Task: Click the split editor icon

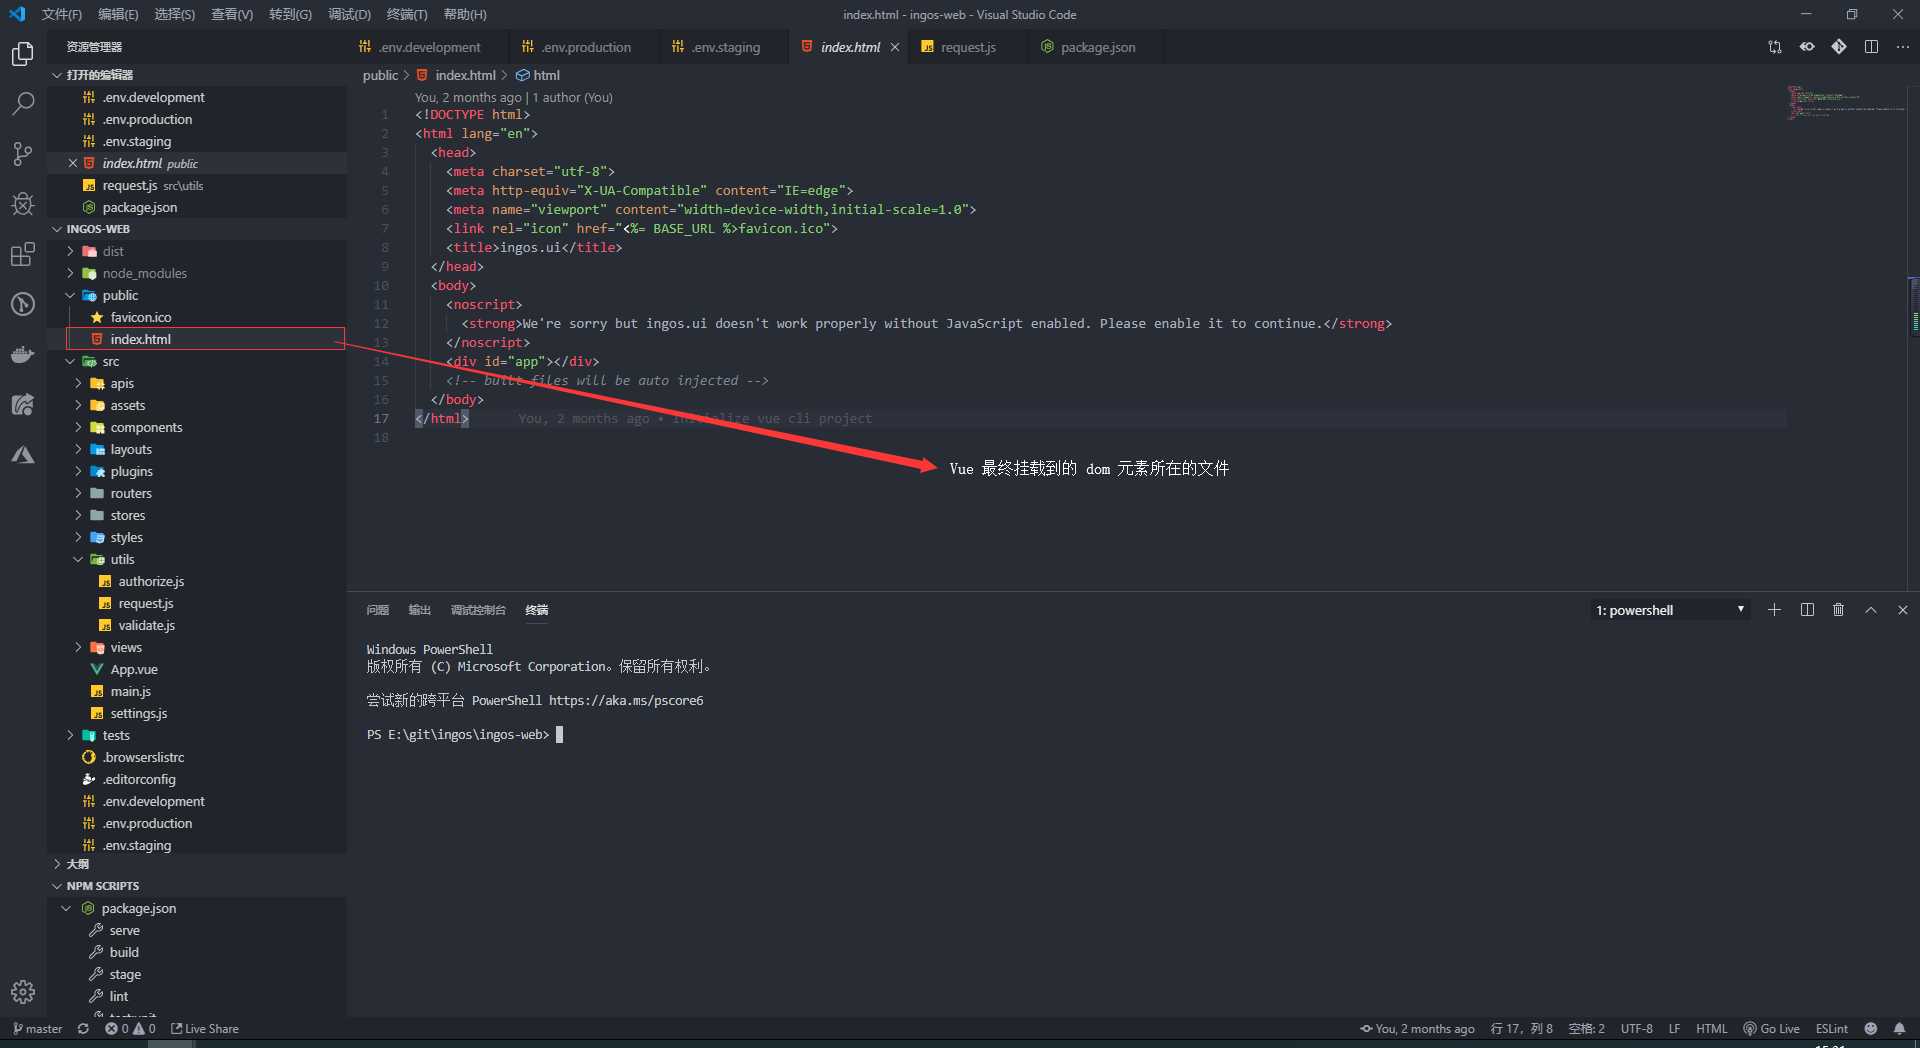Action: click(x=1871, y=47)
